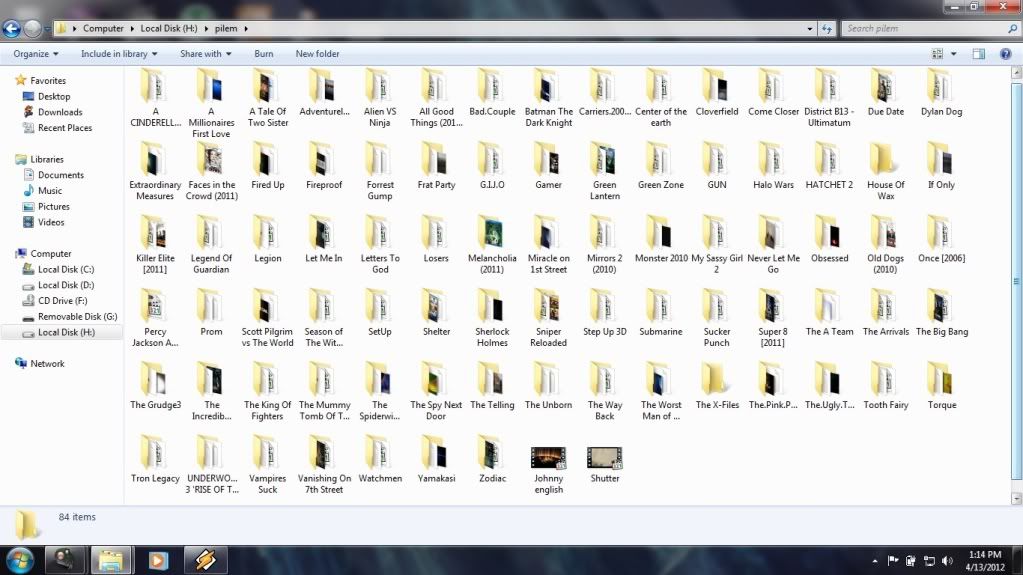The image size is (1023, 575).
Task: Click the volume speaker tray icon
Action: (947, 561)
